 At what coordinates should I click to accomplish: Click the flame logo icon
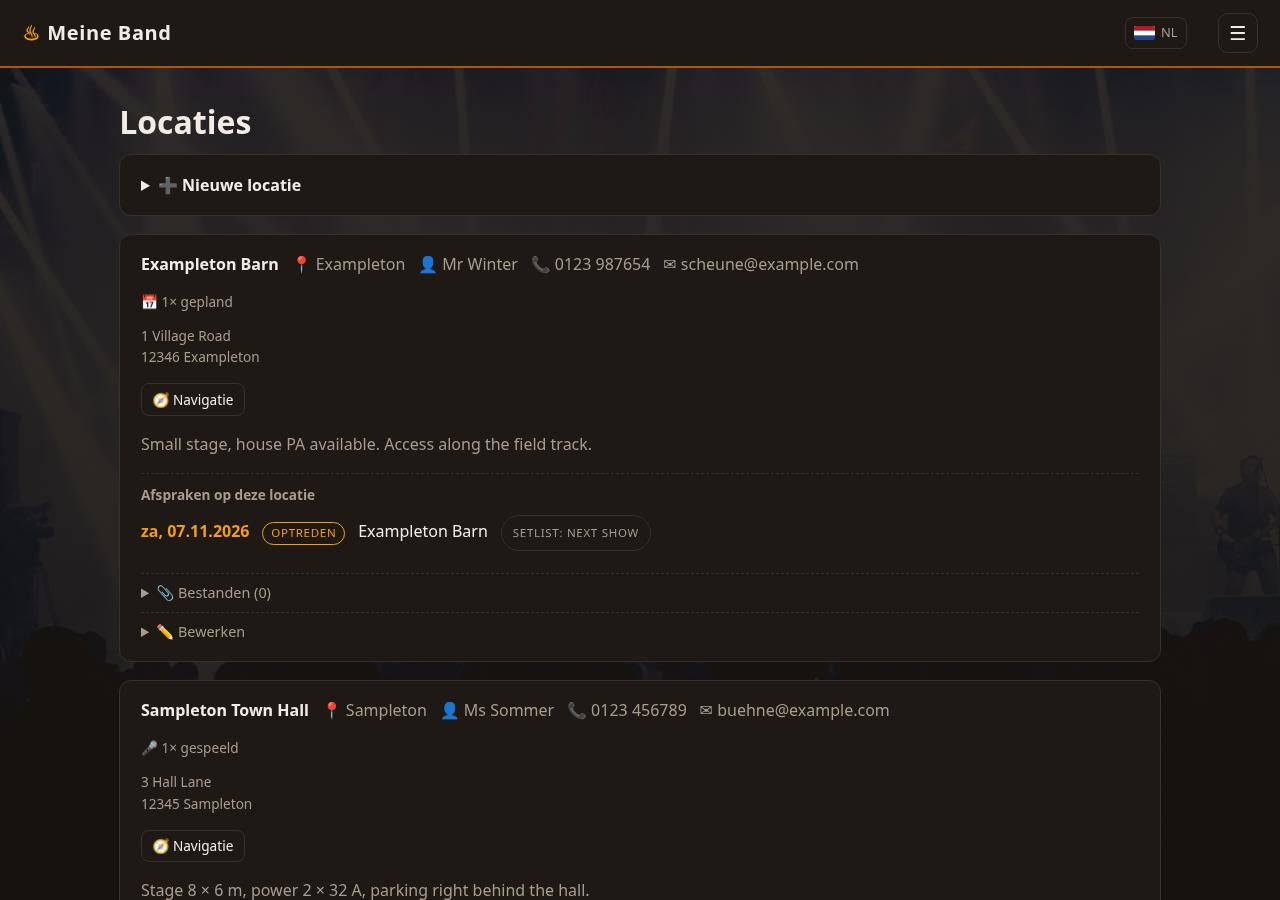point(31,33)
